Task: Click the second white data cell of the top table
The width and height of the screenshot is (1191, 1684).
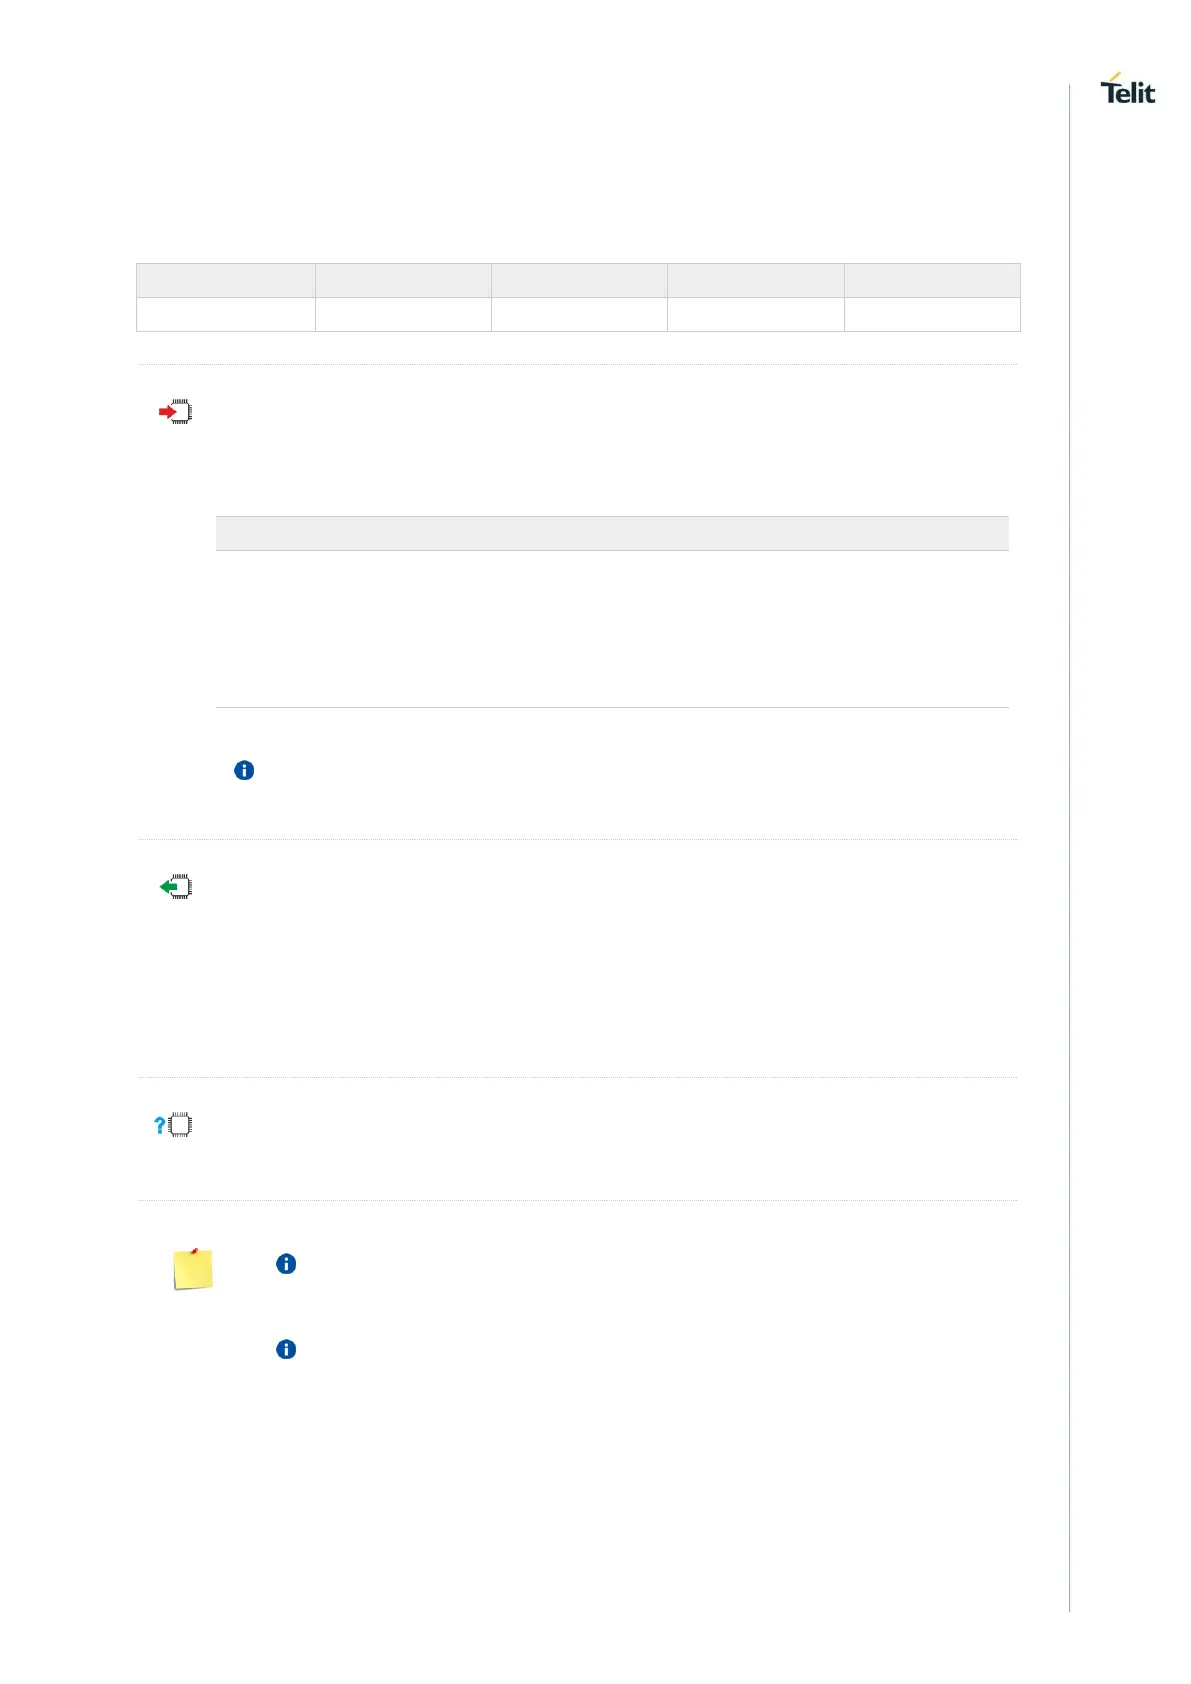Action: pyautogui.click(x=403, y=314)
